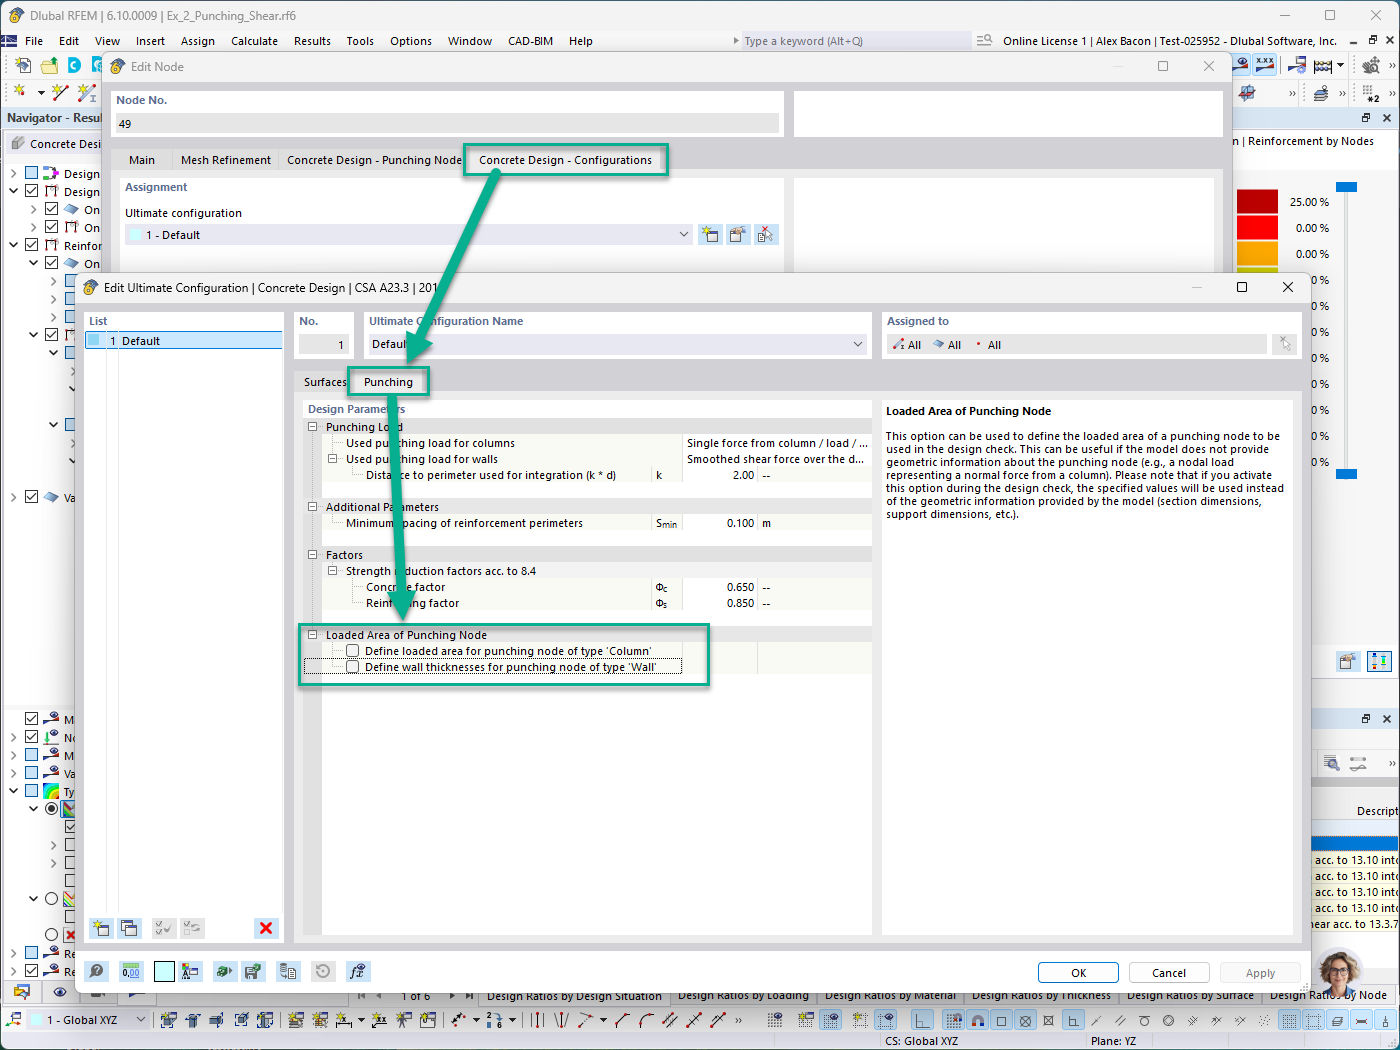
Task: Create a new ultimate configuration
Action: click(x=100, y=928)
